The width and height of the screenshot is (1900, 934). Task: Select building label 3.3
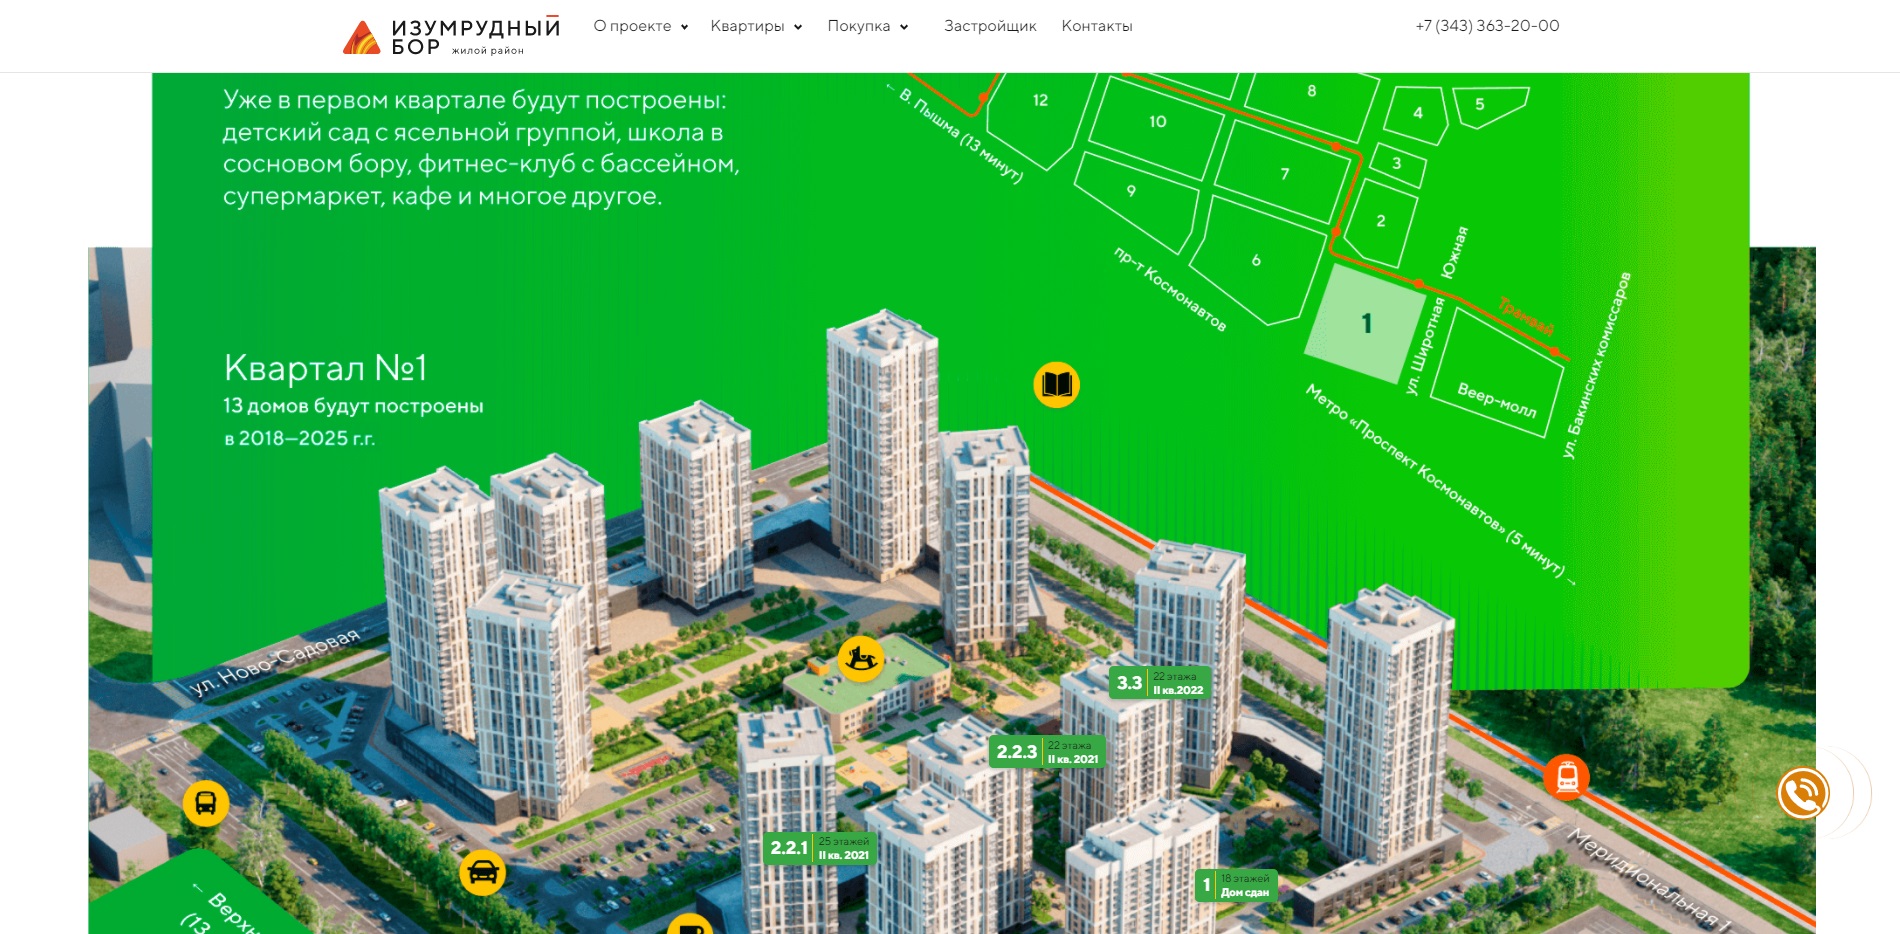[1160, 683]
